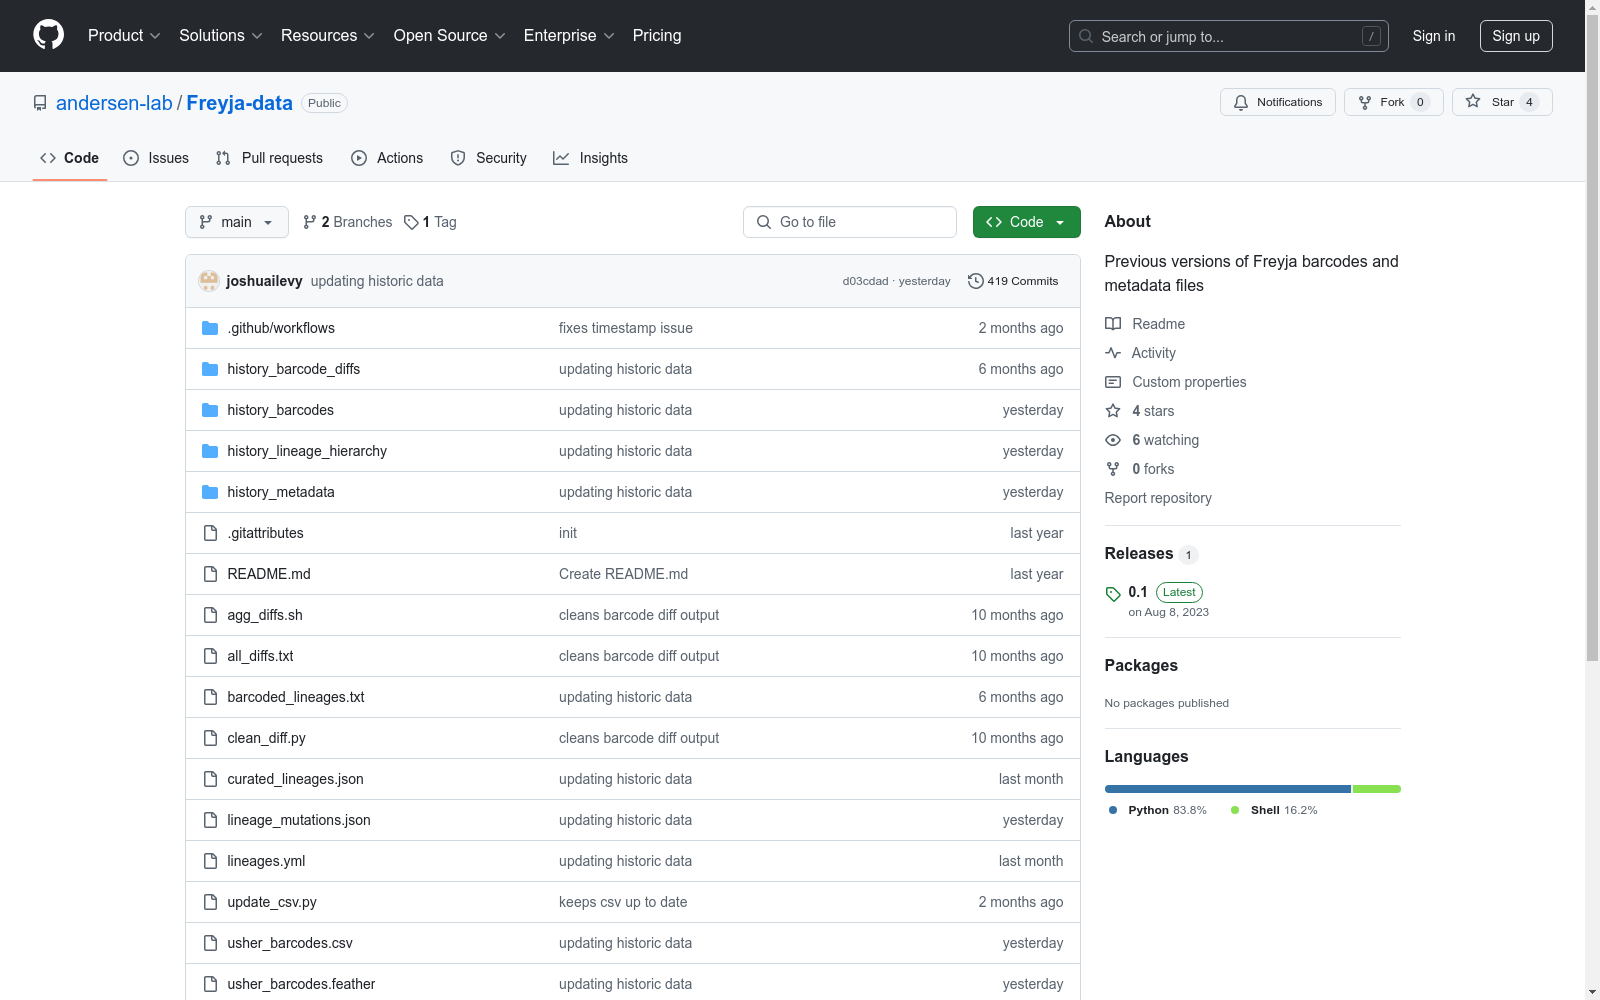Click the branches icon next to 2 Branches
1600x1000 pixels.
[310, 222]
